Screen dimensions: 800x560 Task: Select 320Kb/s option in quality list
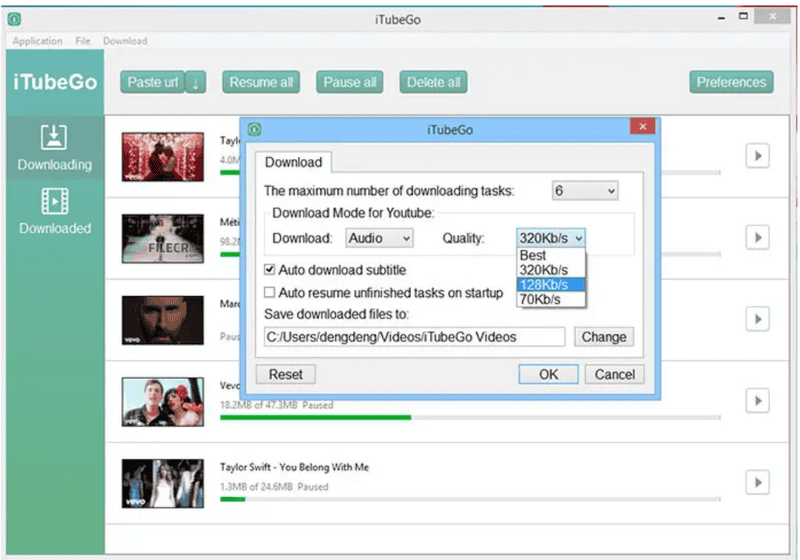[x=551, y=270]
